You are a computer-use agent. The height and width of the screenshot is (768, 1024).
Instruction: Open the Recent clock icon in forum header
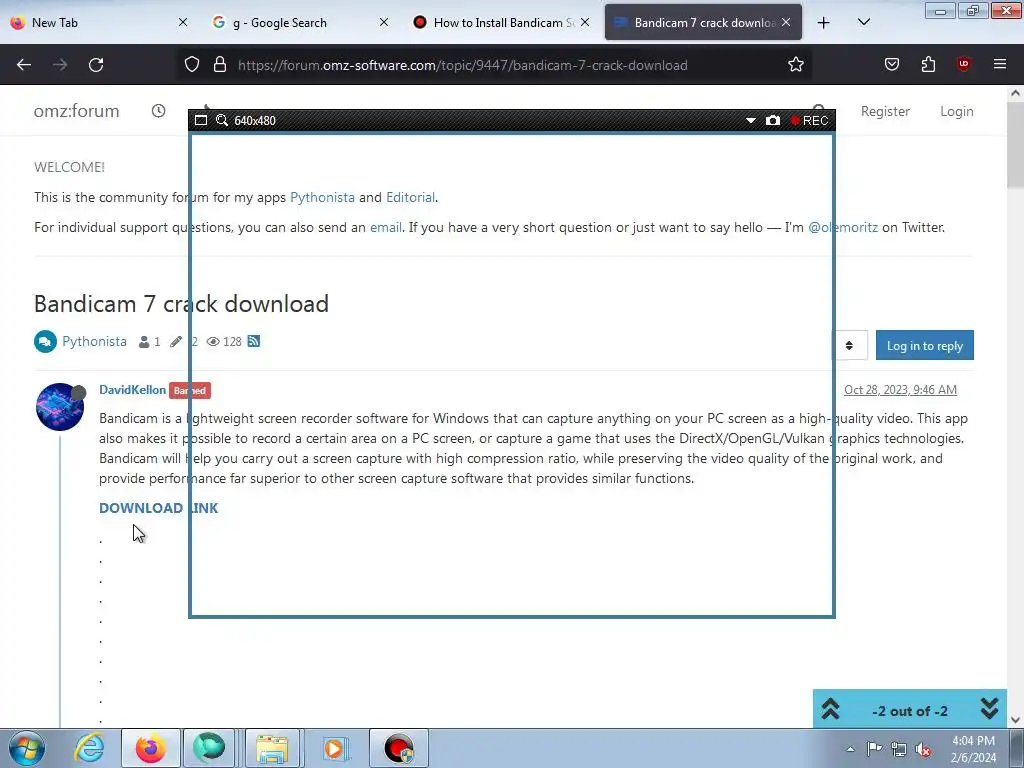159,111
